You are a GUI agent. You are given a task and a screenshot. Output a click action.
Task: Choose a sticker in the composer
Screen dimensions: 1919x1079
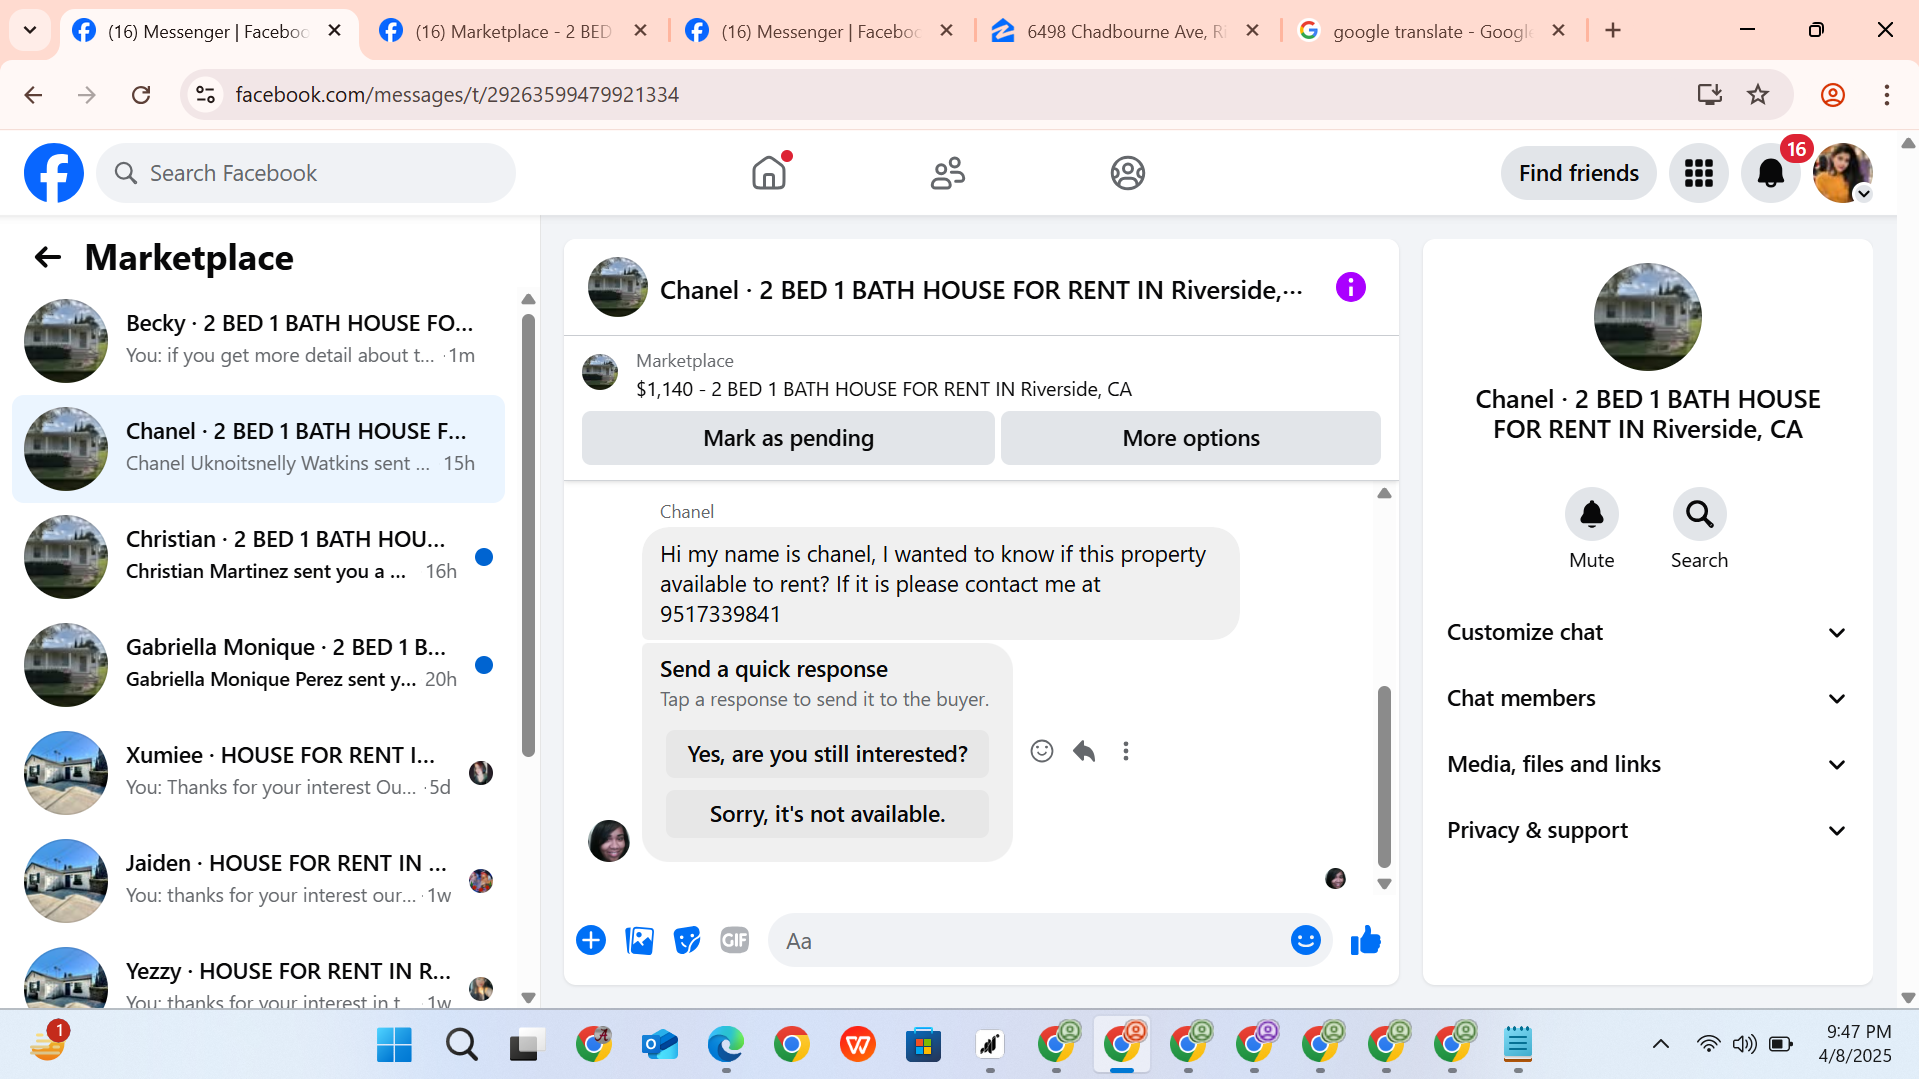pyautogui.click(x=687, y=940)
